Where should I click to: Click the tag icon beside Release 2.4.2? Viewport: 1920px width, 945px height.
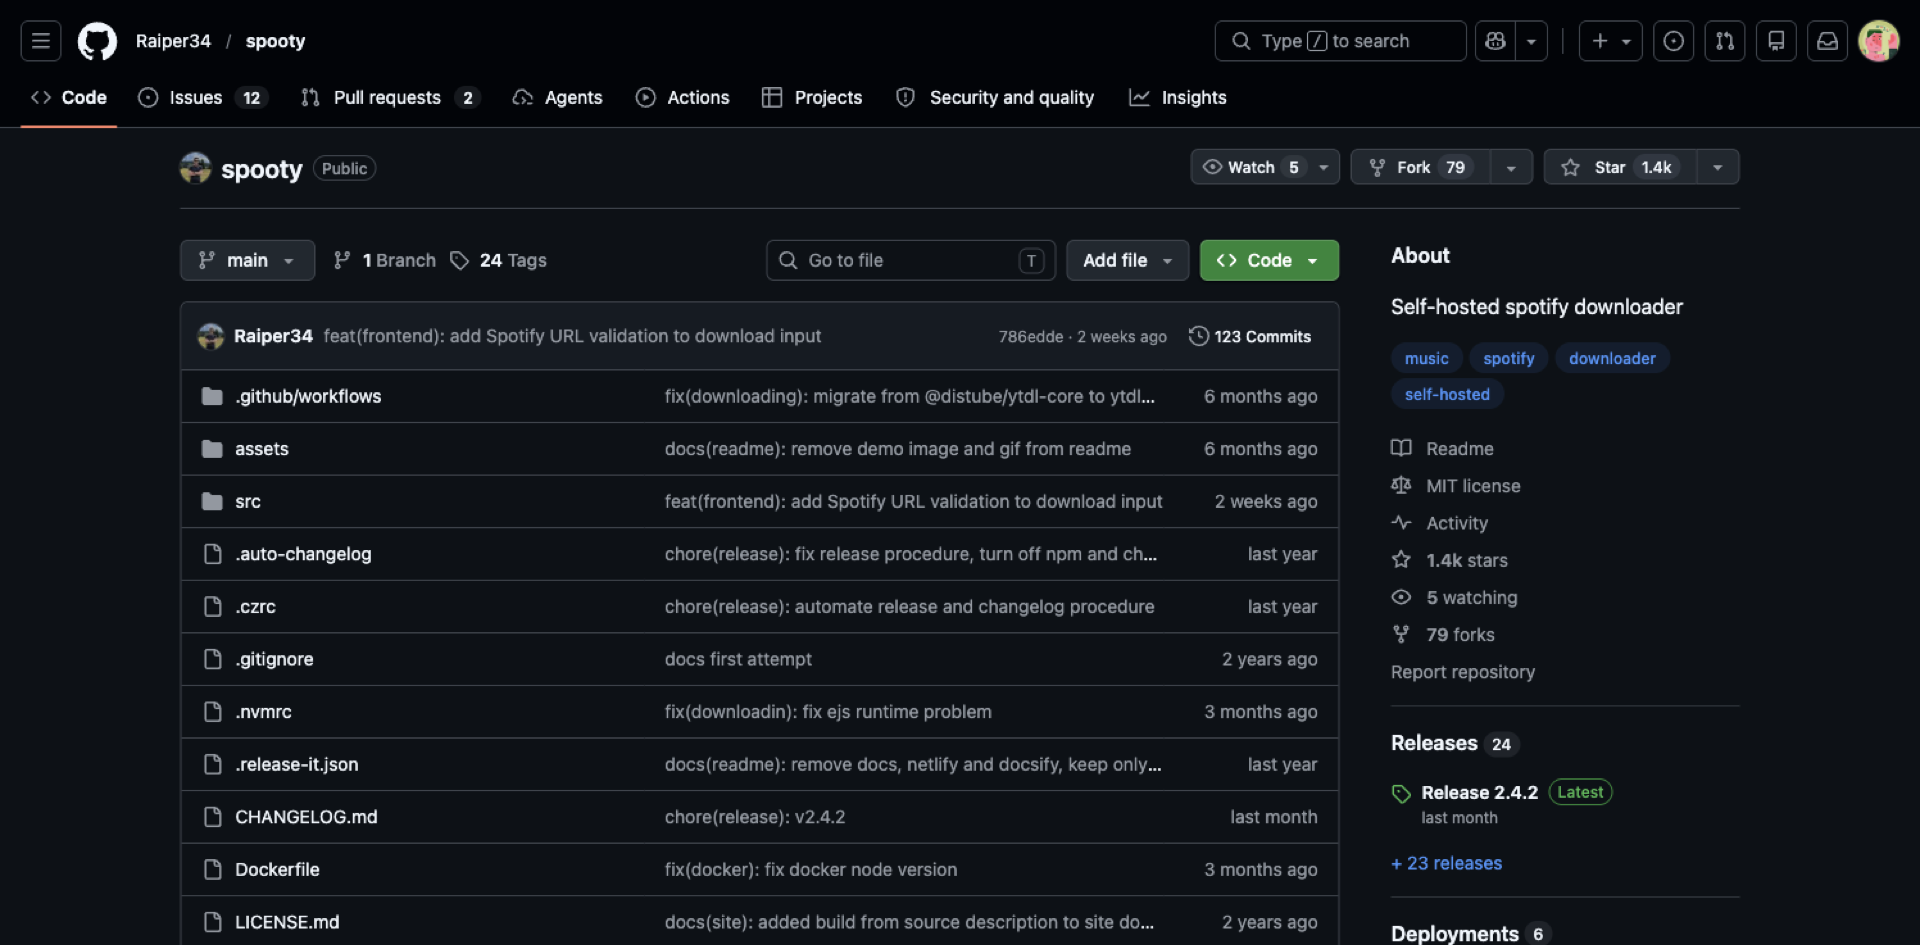pos(1401,794)
